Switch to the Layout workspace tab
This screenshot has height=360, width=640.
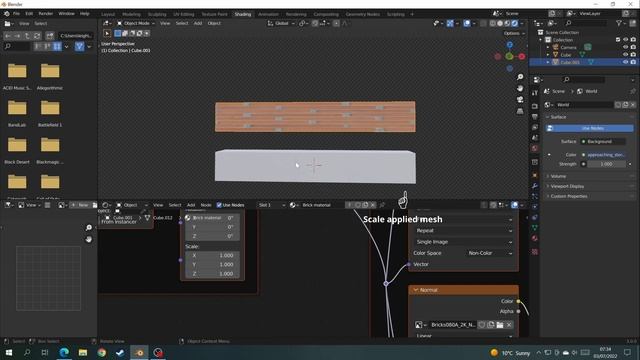[108, 14]
